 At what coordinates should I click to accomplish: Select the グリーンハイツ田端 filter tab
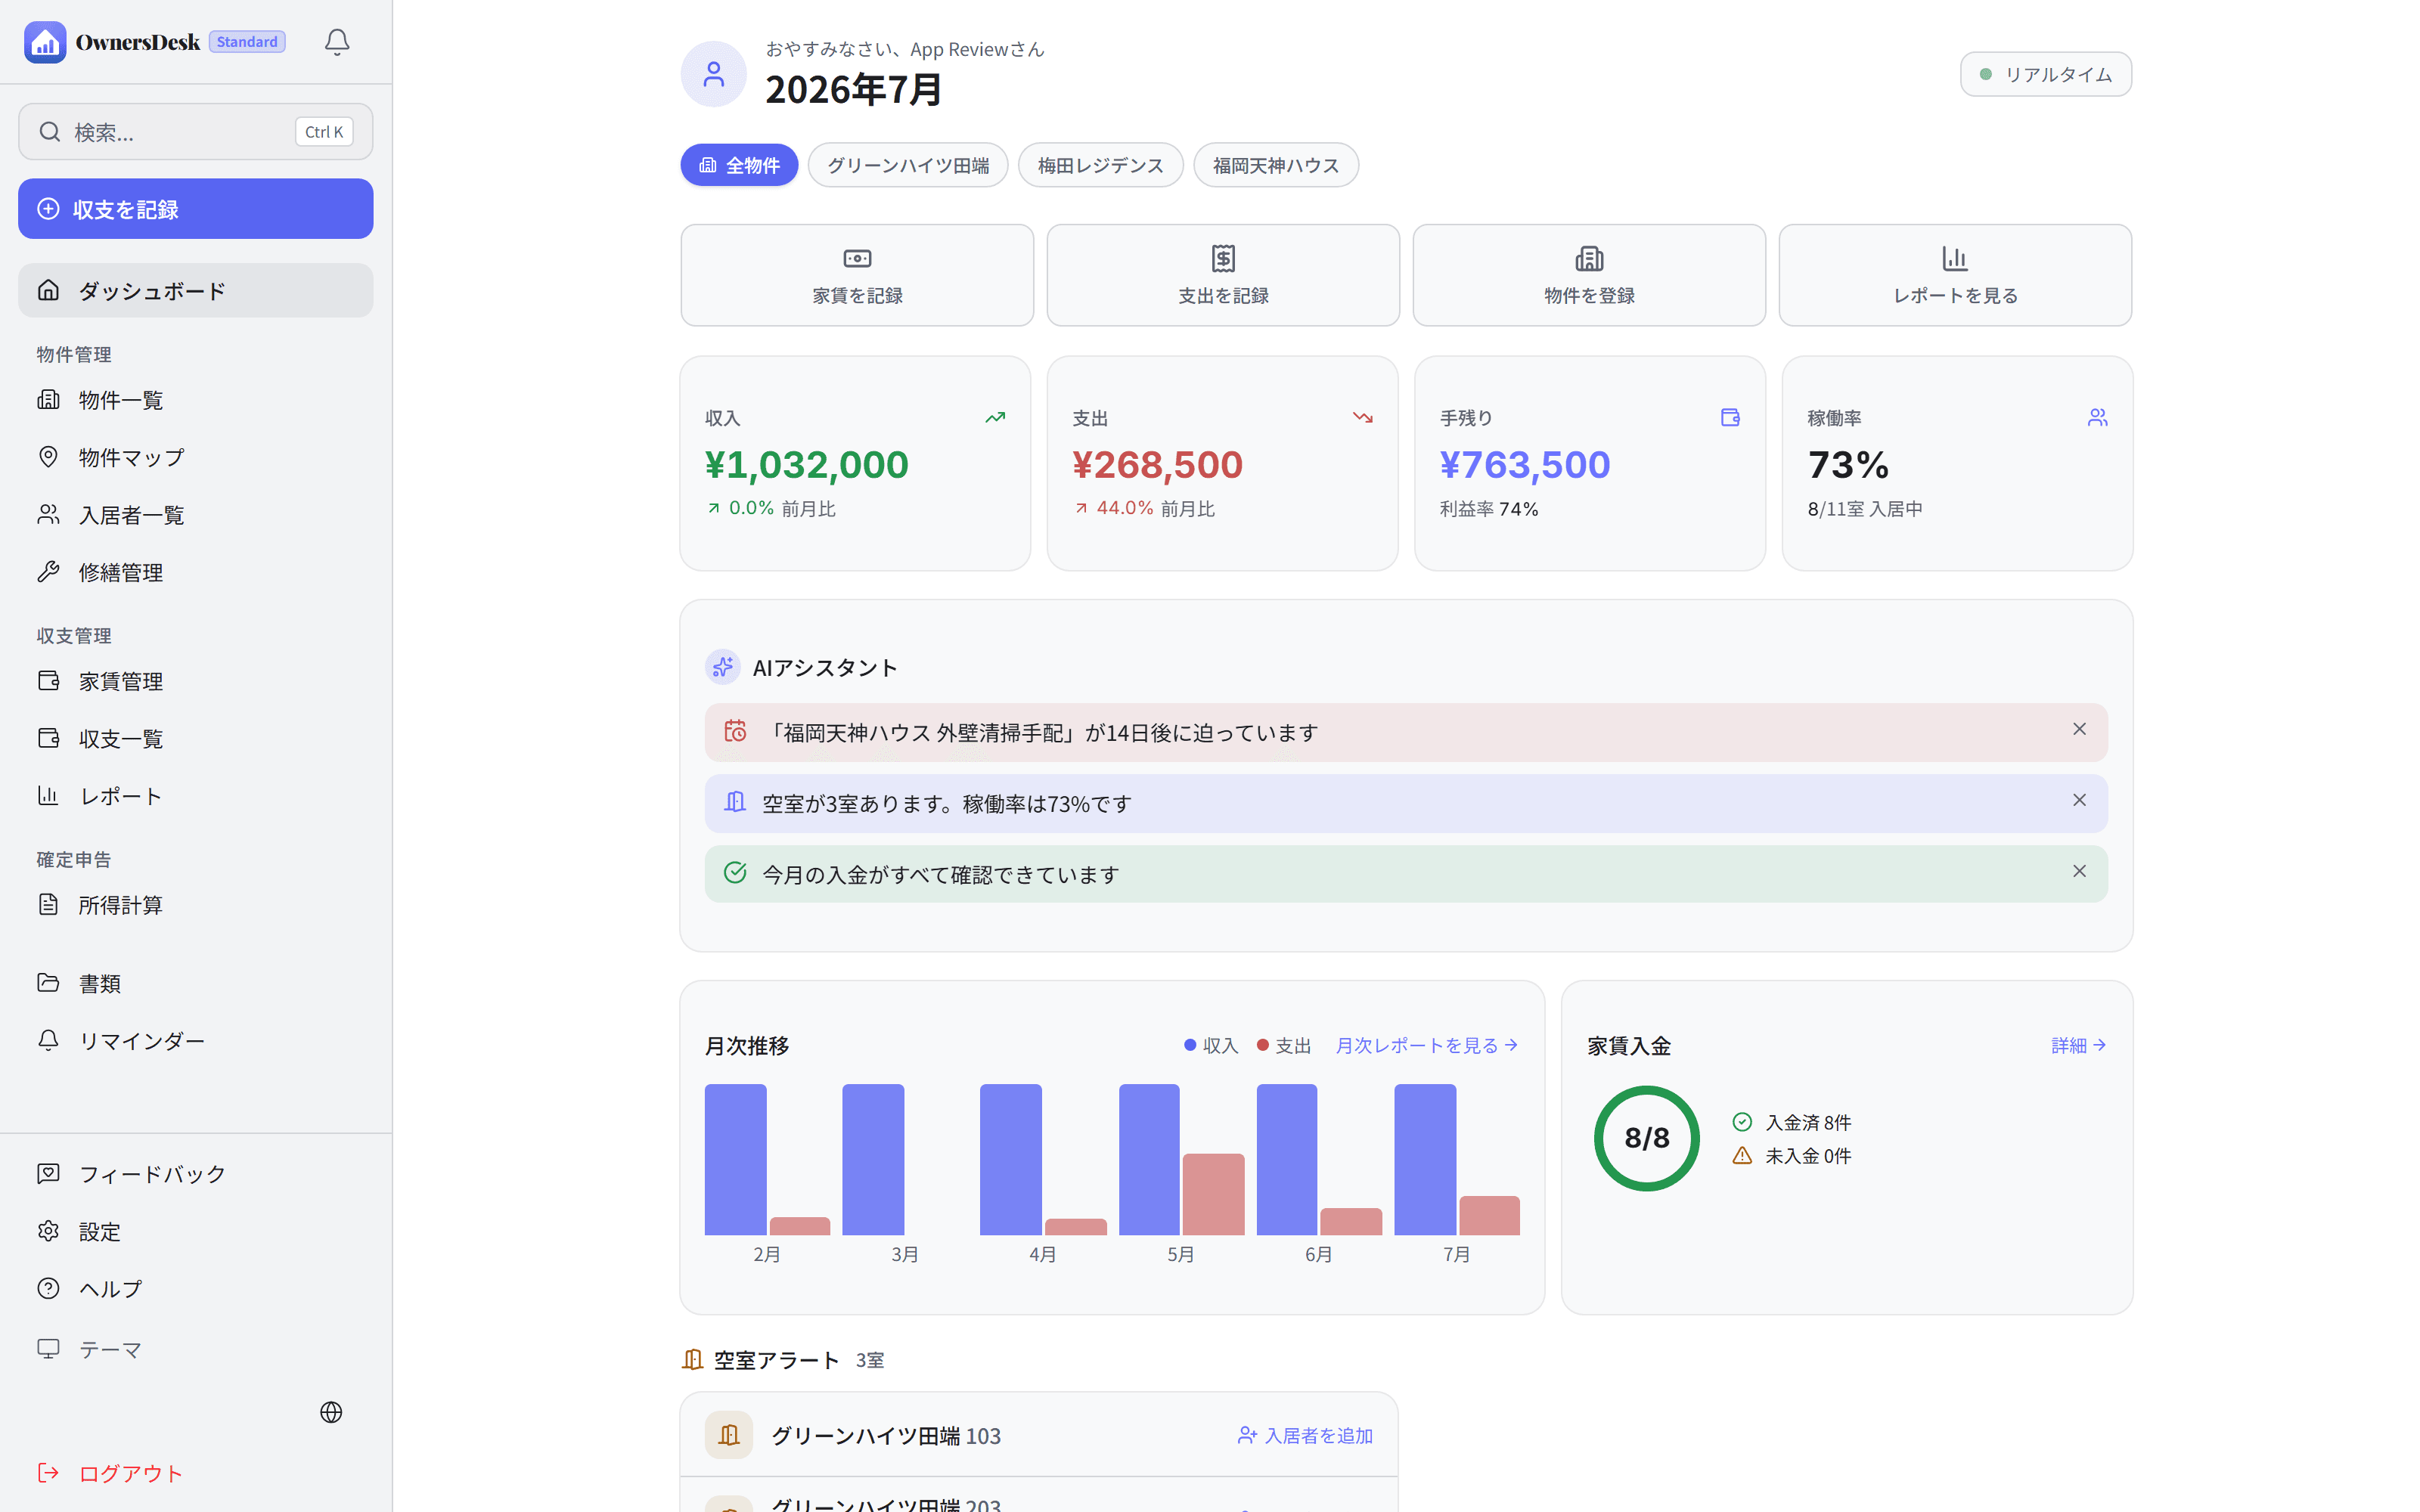tap(908, 165)
